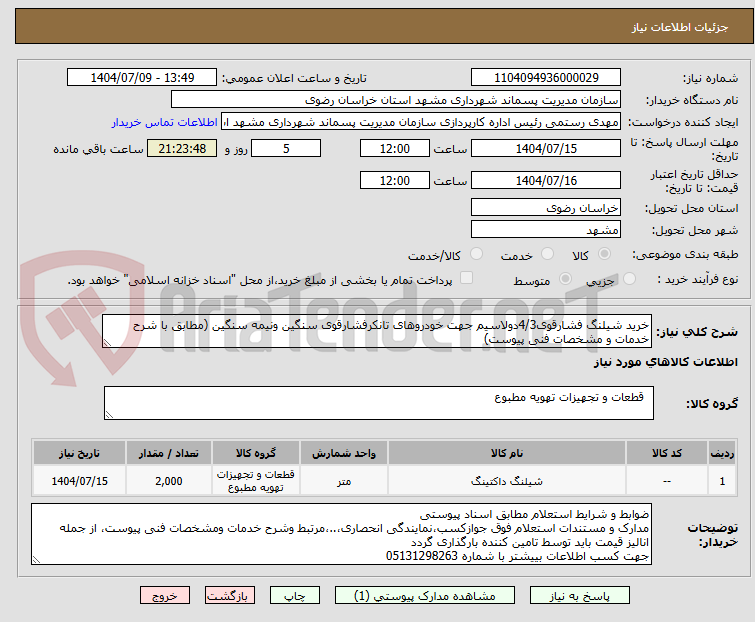Click the 'بازگشت' back button
The width and height of the screenshot is (755, 622).
coord(230,596)
